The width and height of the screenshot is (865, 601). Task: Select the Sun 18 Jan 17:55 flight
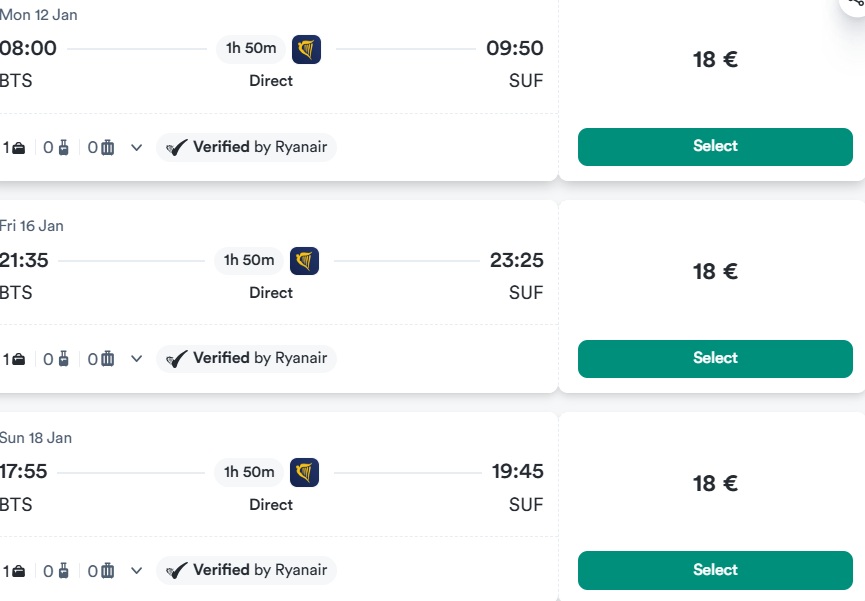click(x=715, y=570)
